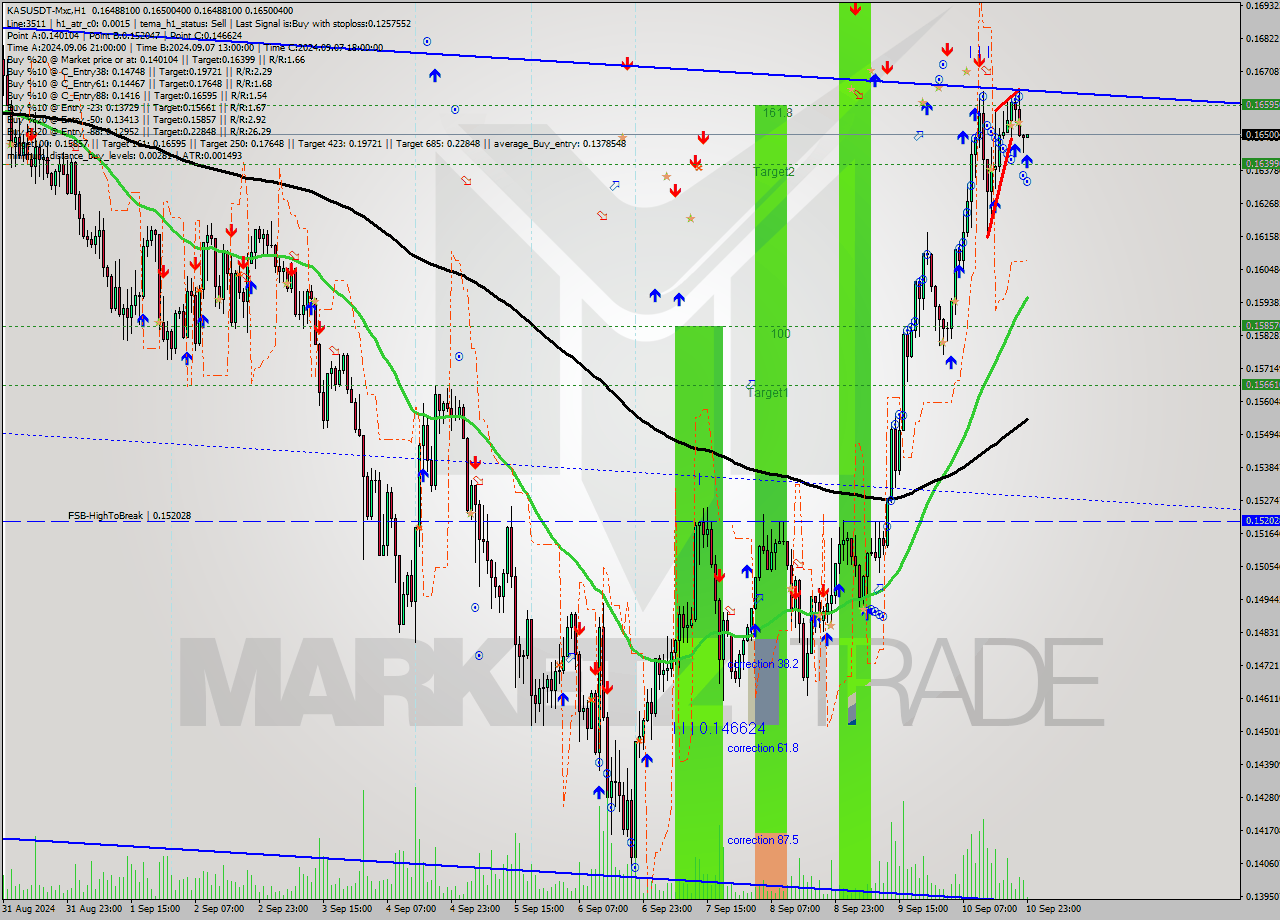The height and width of the screenshot is (920, 1280).
Task: Click the green 0.16595 price tag
Action: pos(1260,104)
